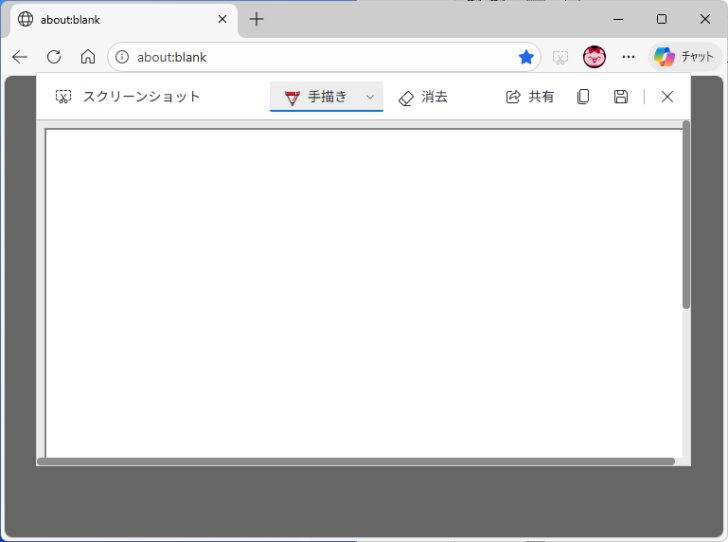Close the screenshot editor panel
The image size is (728, 542).
[x=667, y=97]
